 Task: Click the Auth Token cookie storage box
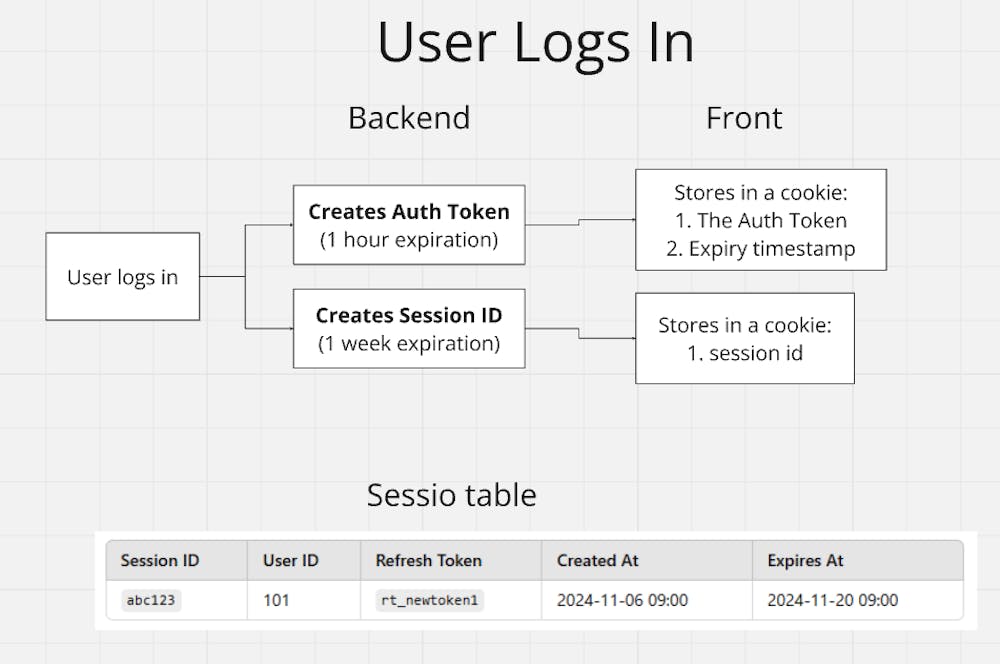761,219
